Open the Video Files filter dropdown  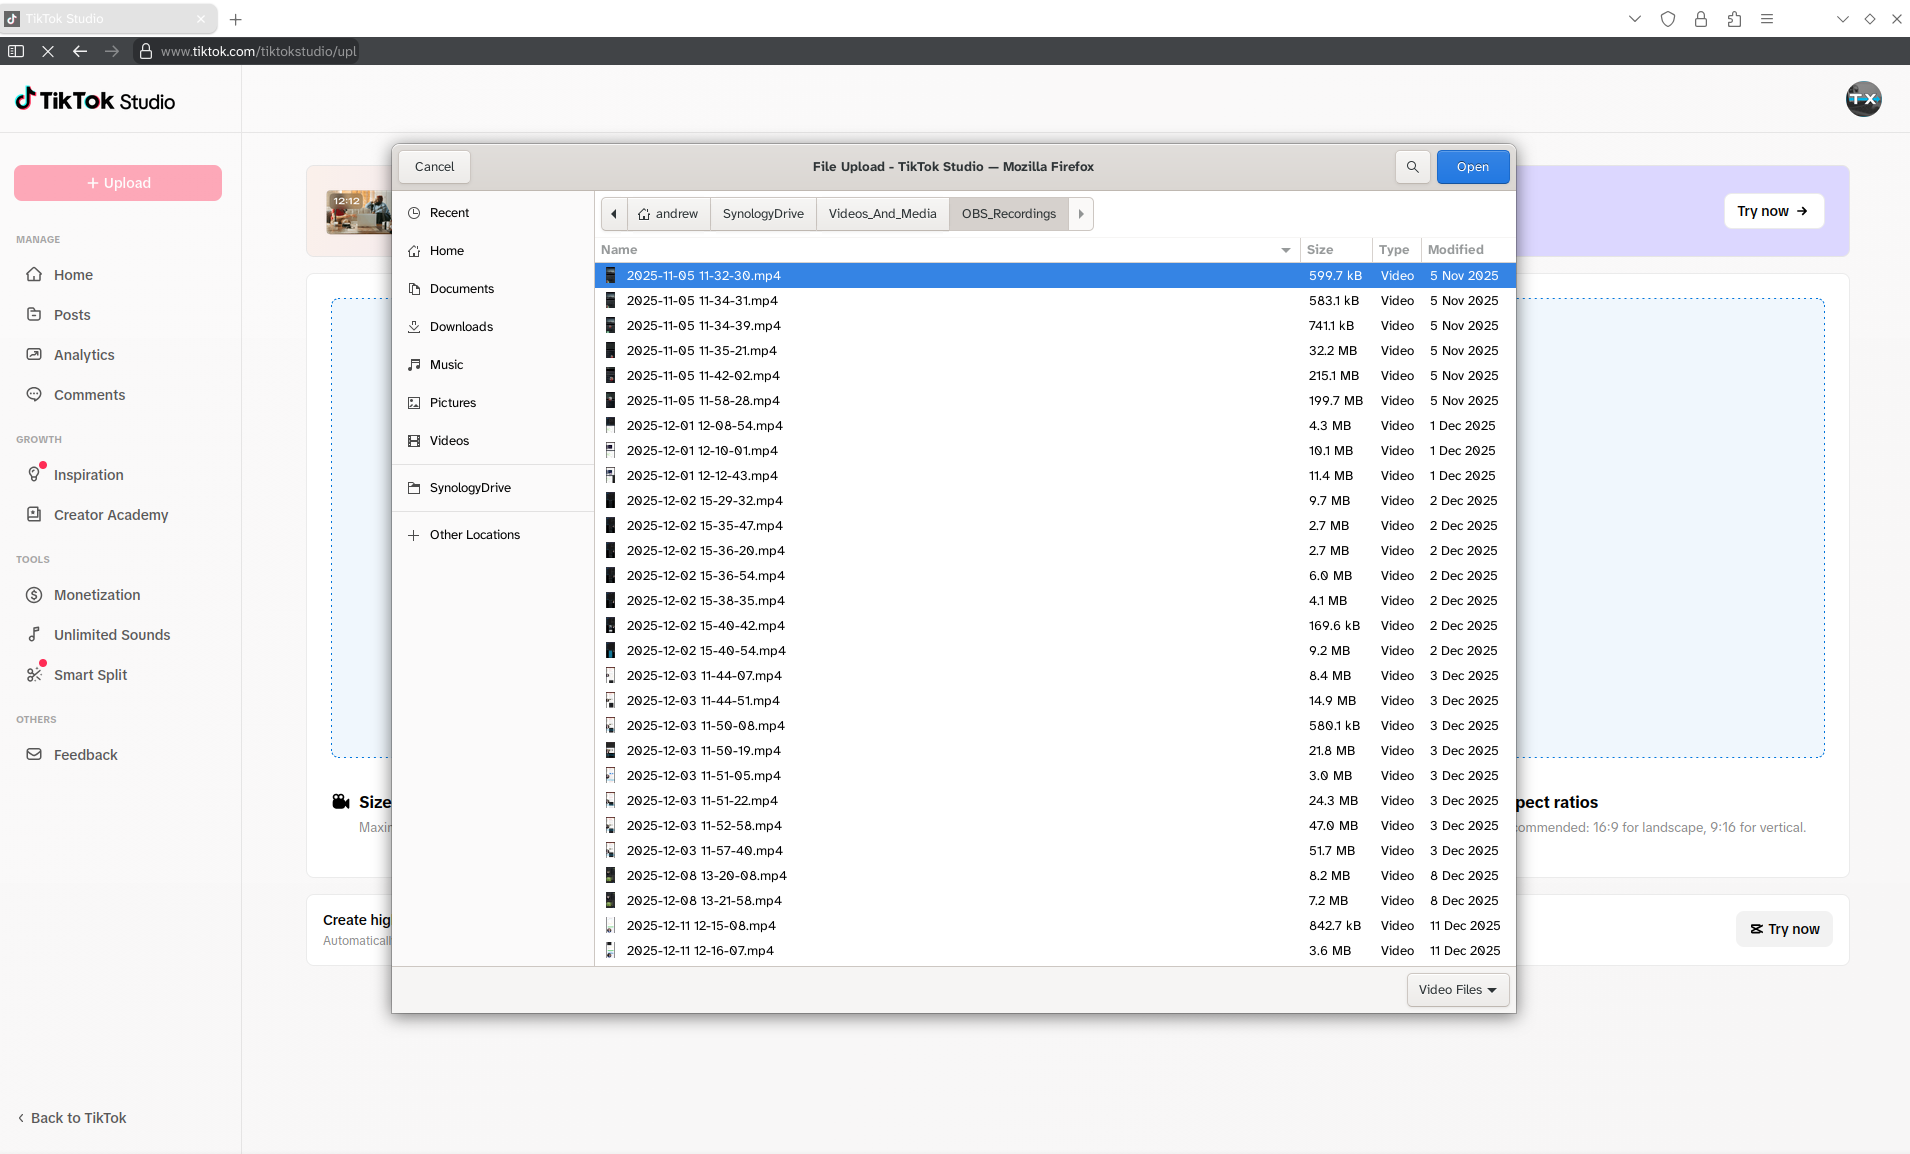1457,990
